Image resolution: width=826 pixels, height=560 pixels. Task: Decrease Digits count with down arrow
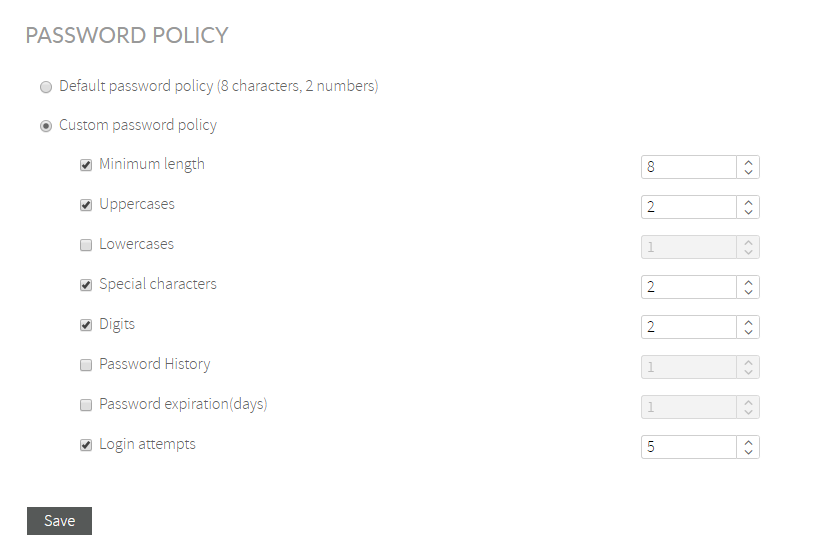pyautogui.click(x=748, y=332)
